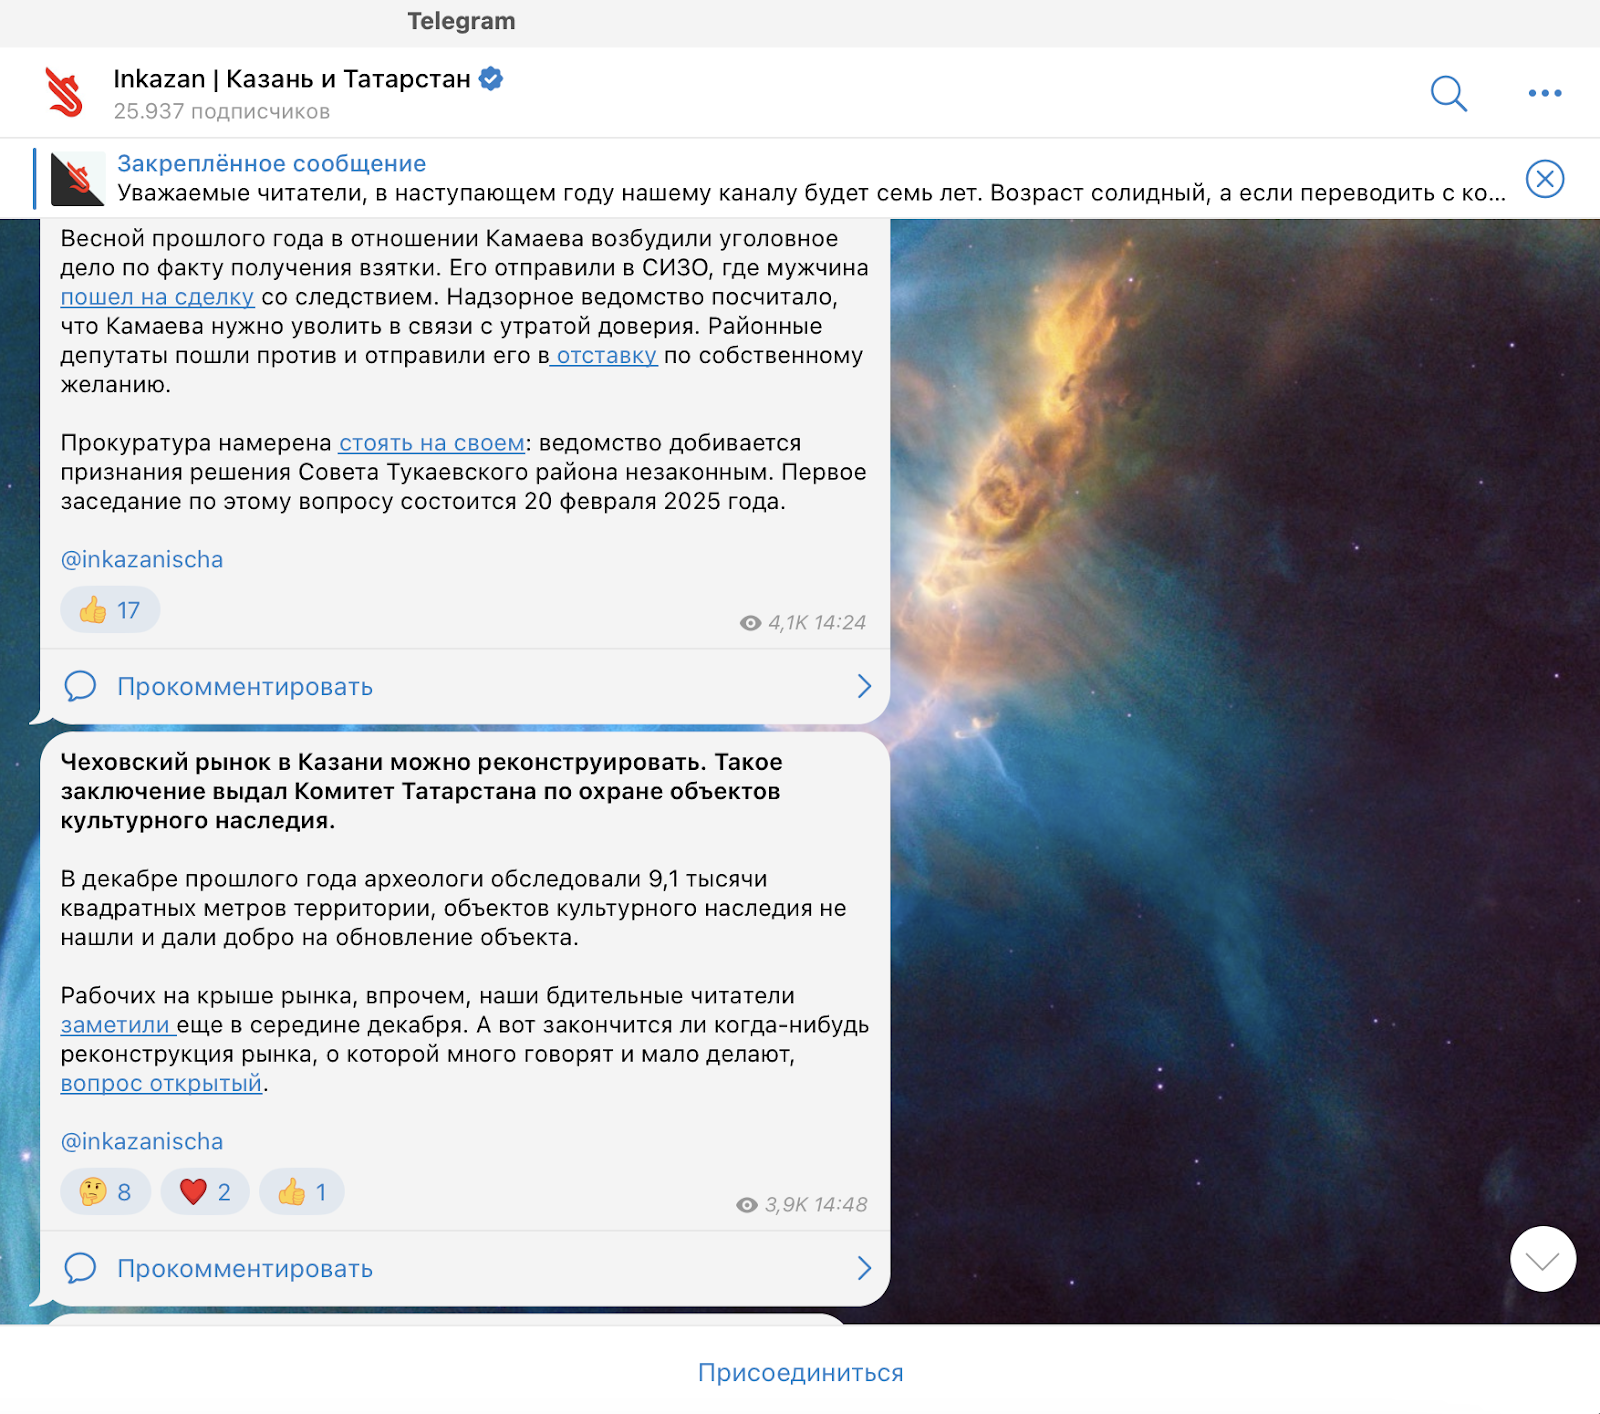Click @inkazanischa mention in the Чеховский рынок post
This screenshot has width=1600, height=1414.
coord(142,1141)
